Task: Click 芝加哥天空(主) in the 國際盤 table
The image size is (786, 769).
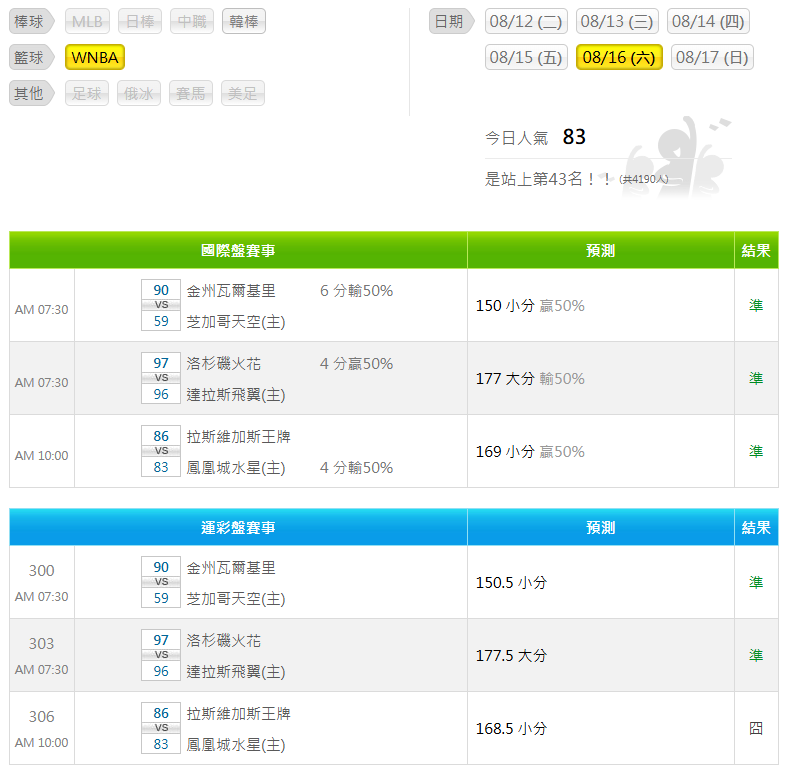Action: [236, 322]
